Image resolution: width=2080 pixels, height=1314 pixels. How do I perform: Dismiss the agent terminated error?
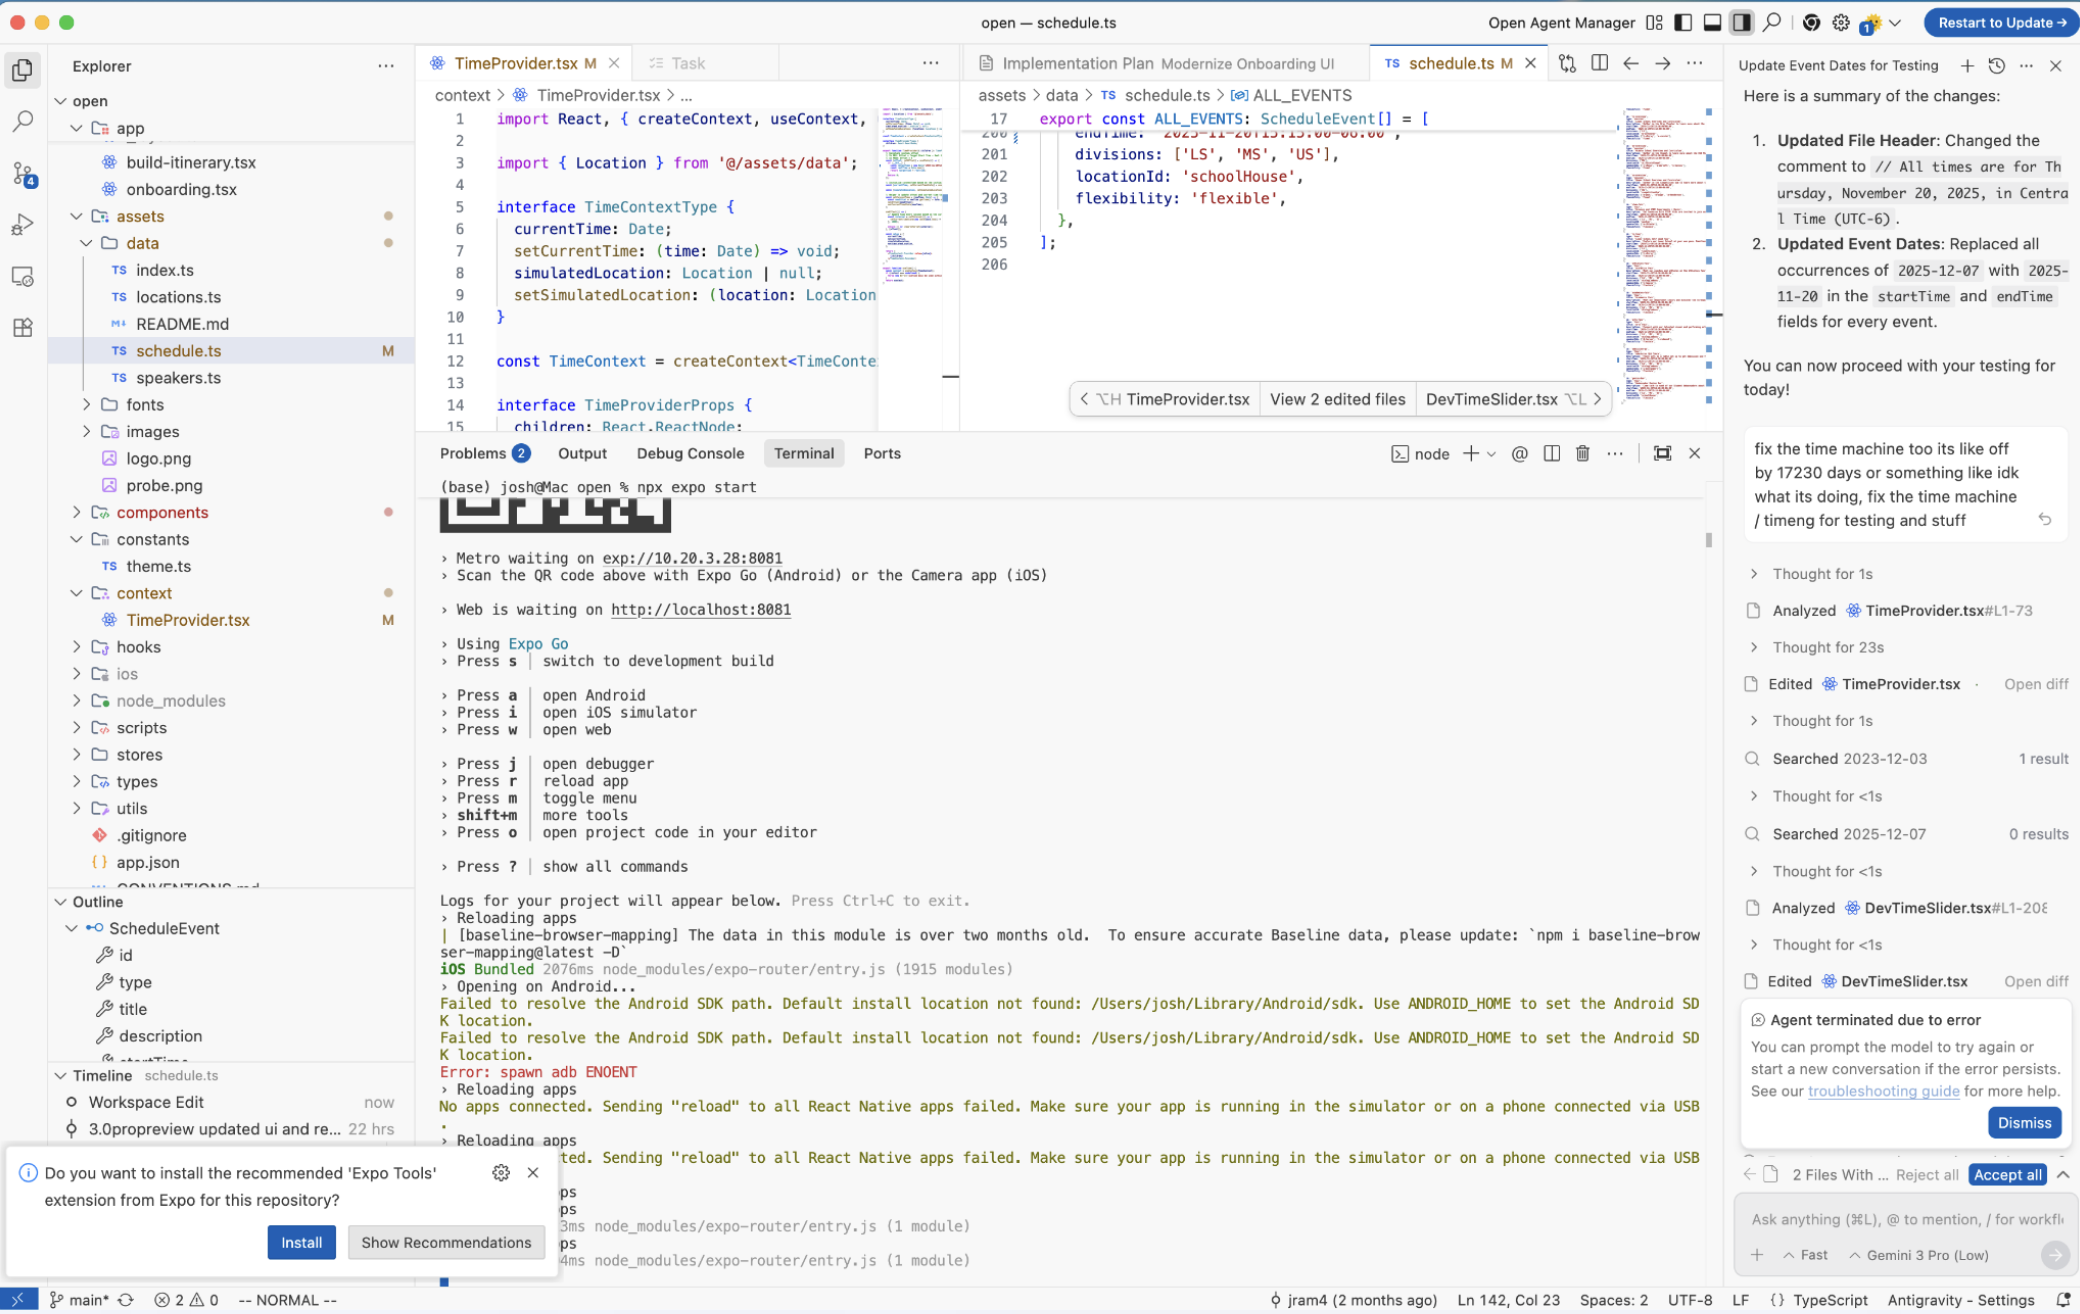tap(2024, 1123)
